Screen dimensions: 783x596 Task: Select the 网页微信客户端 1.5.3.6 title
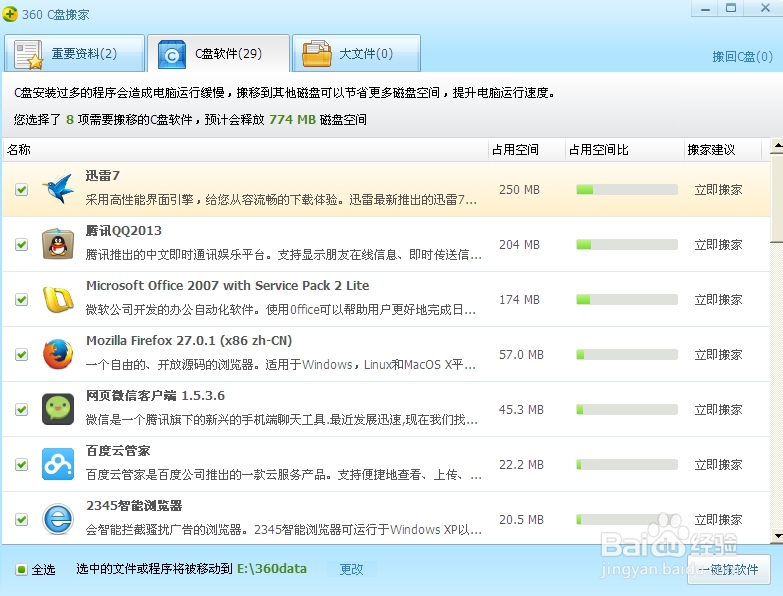(x=155, y=395)
